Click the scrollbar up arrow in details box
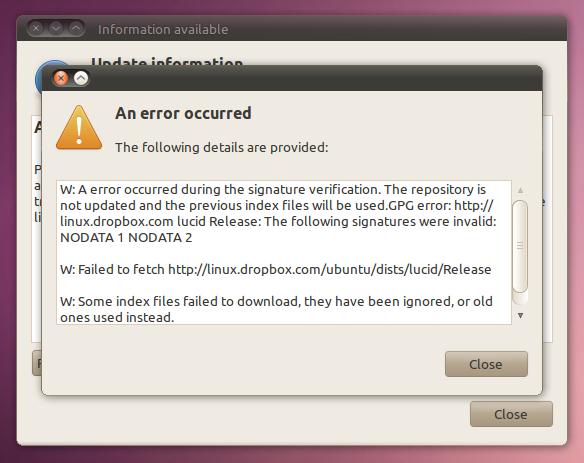 521,190
